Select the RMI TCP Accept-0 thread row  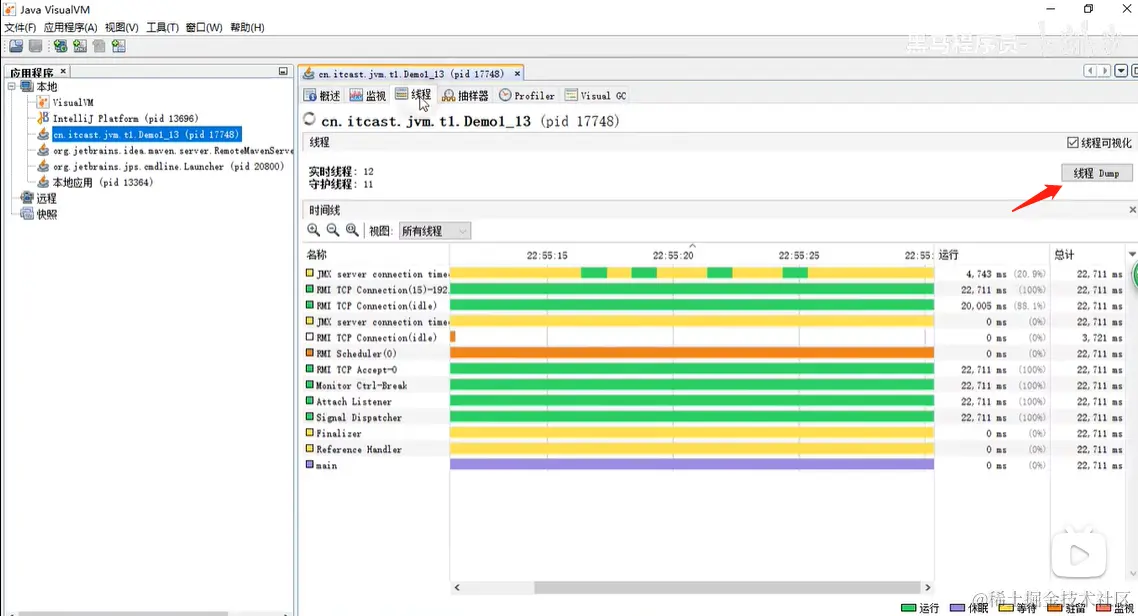point(714,369)
